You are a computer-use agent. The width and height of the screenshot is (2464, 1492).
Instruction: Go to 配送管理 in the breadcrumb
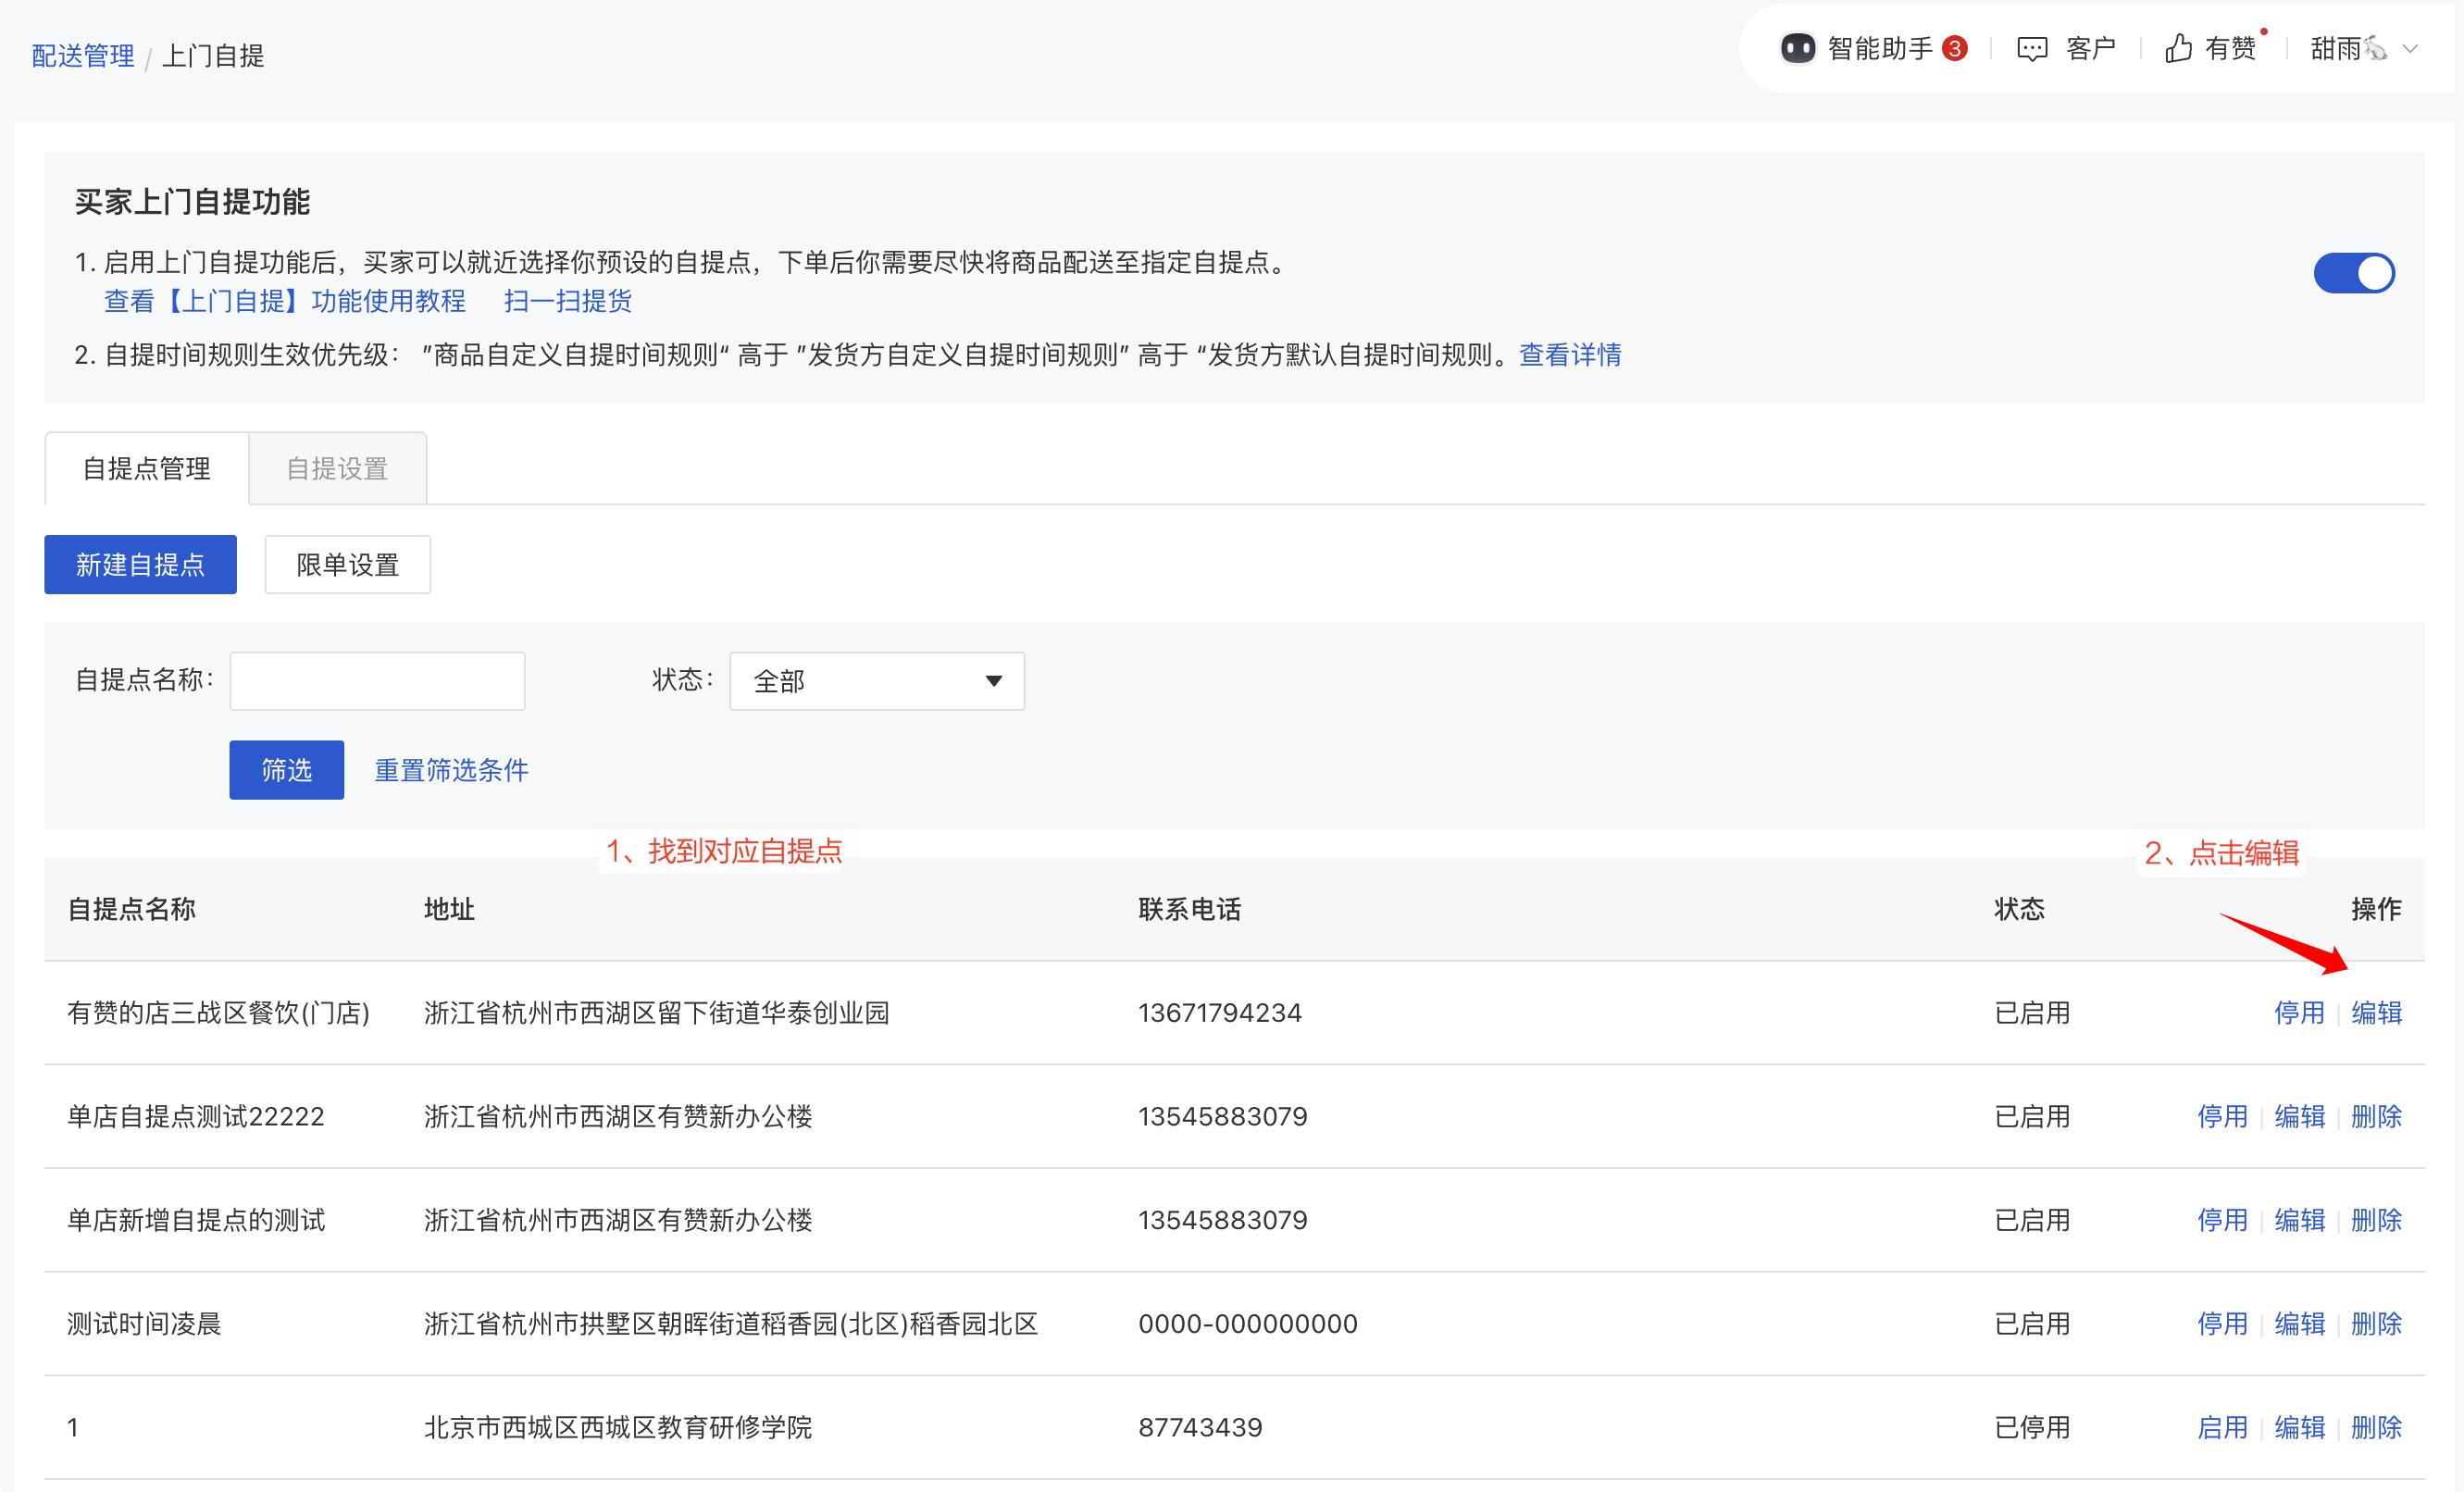click(83, 56)
